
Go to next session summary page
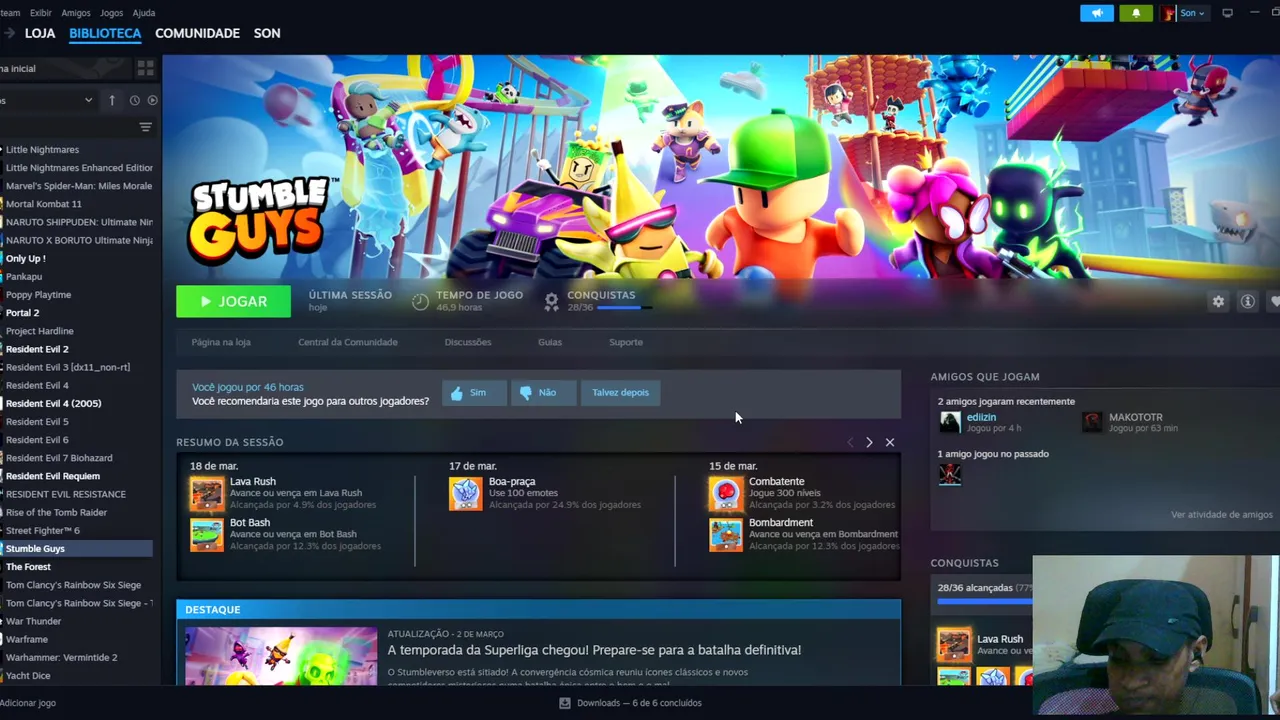click(x=869, y=442)
